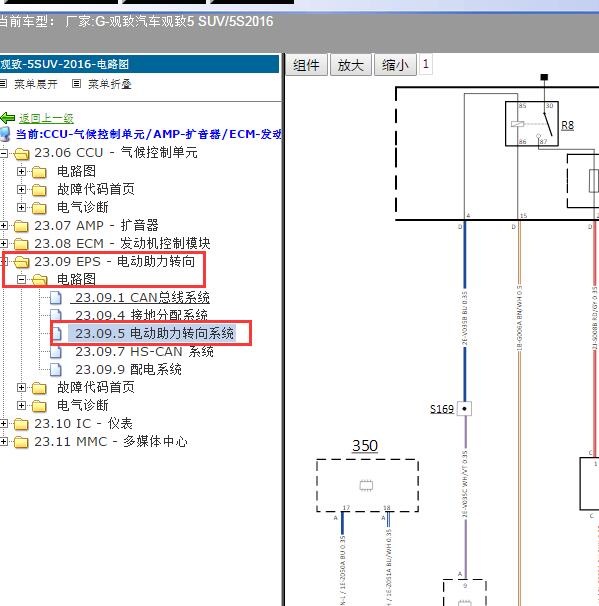Image resolution: width=599 pixels, height=606 pixels.
Task: Collapse the 23.06 CCU node
Action: [x=3, y=153]
